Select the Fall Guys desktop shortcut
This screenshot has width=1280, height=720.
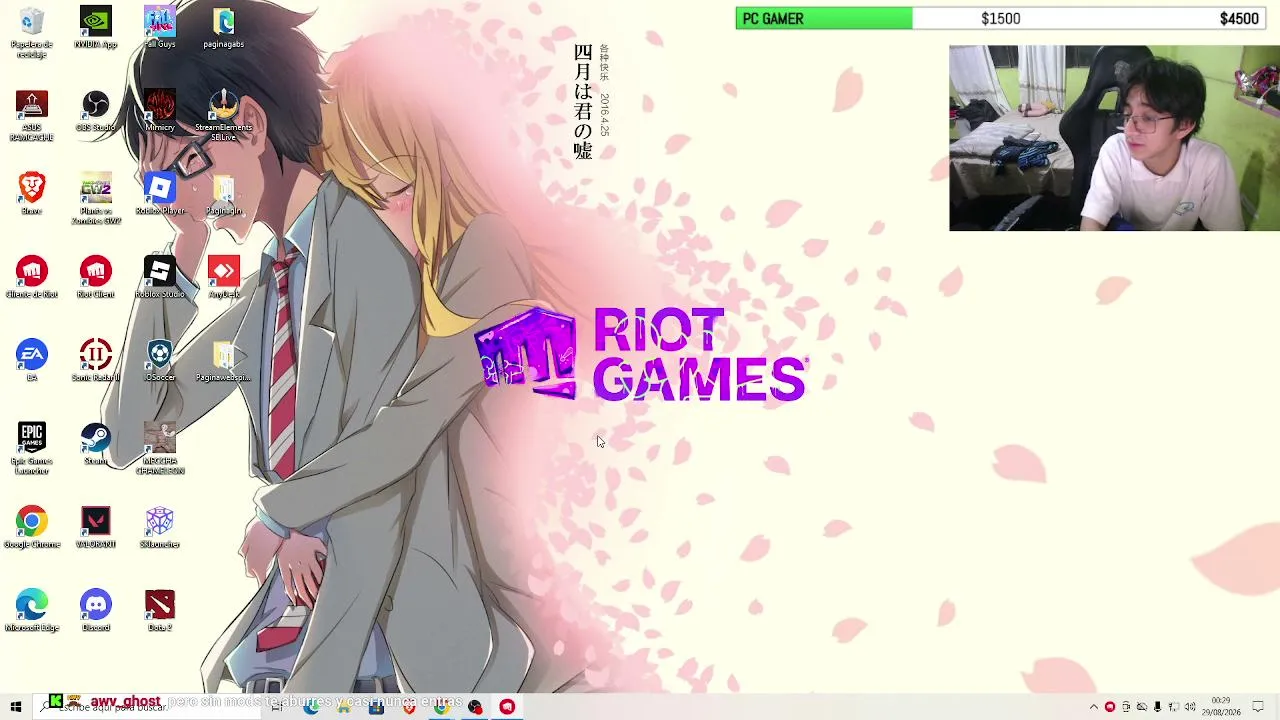(160, 28)
